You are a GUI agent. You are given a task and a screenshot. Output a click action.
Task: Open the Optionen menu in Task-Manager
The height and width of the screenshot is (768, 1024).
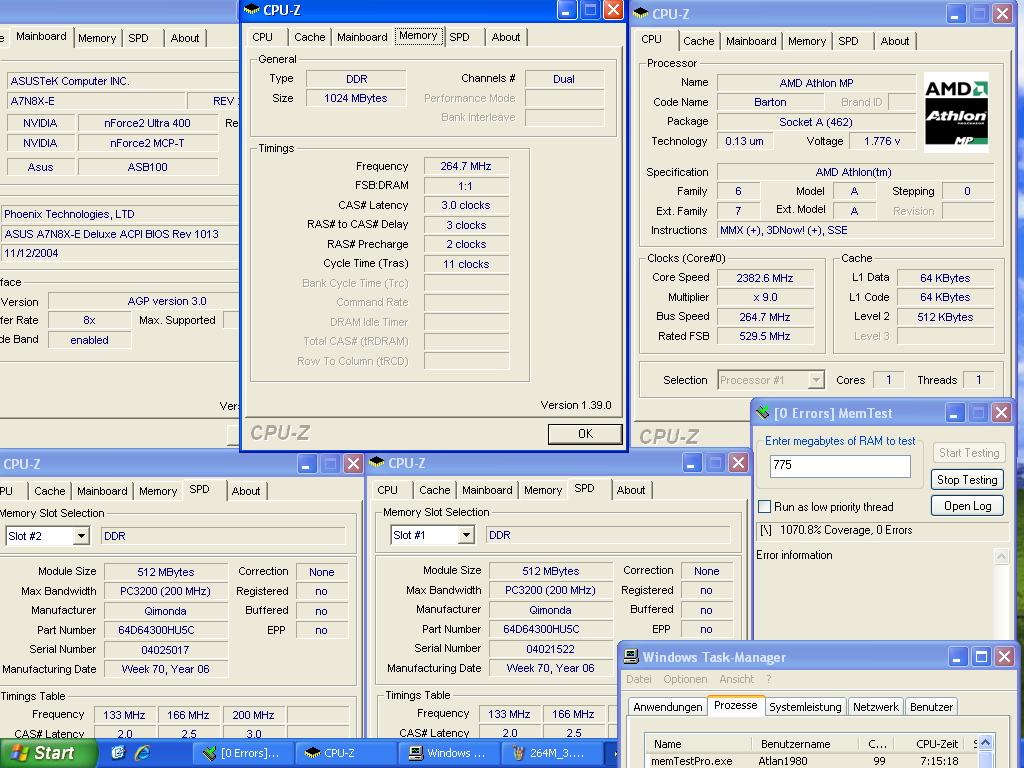coord(685,679)
